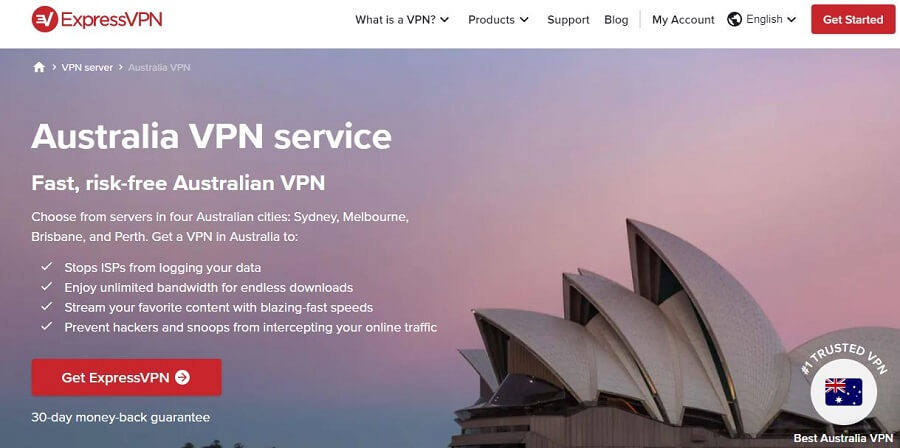Click the ExpressVPN logo icon
900x448 pixels.
[x=44, y=20]
